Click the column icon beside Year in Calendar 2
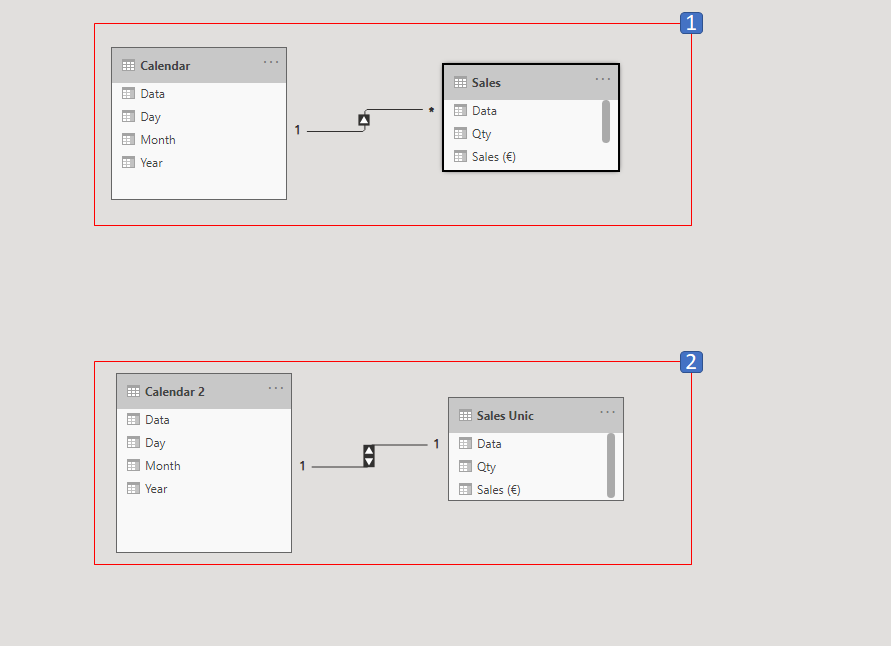 [x=133, y=488]
